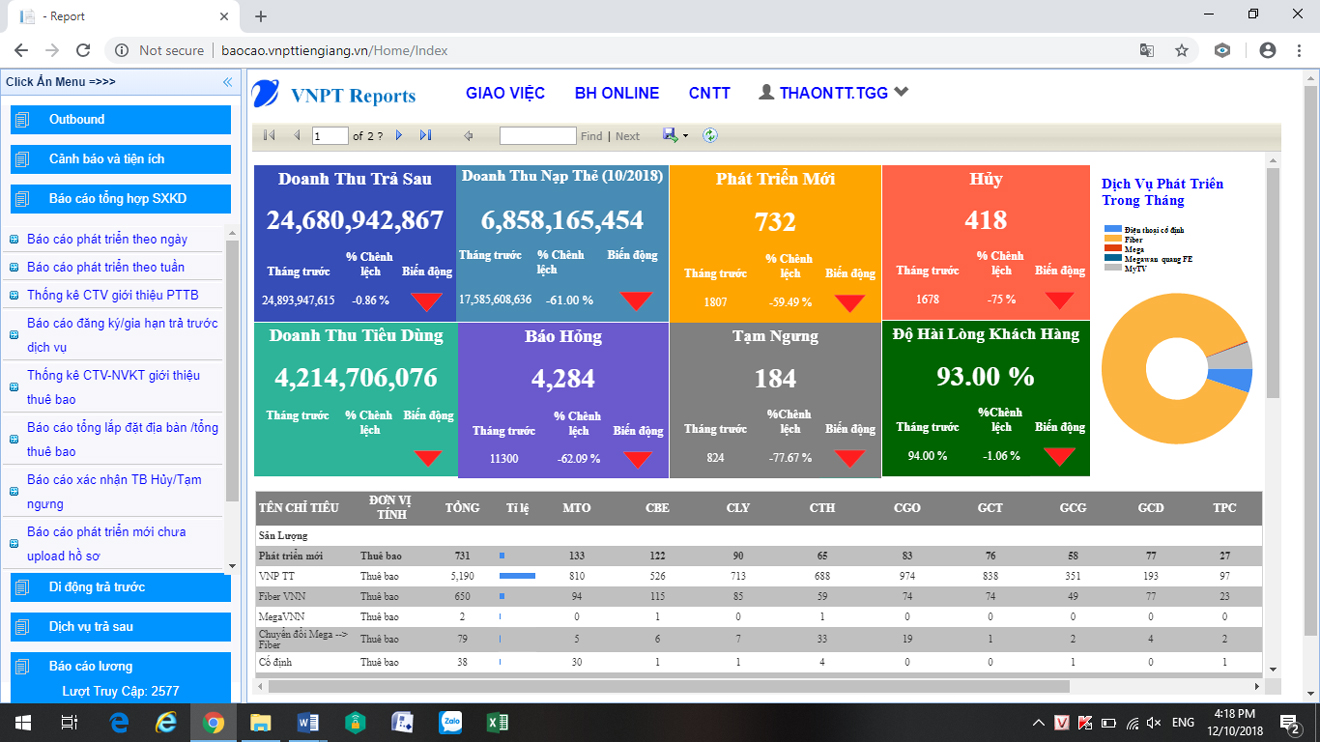
Task: Expand Dịch vụ trả sau section
Action: (x=120, y=627)
